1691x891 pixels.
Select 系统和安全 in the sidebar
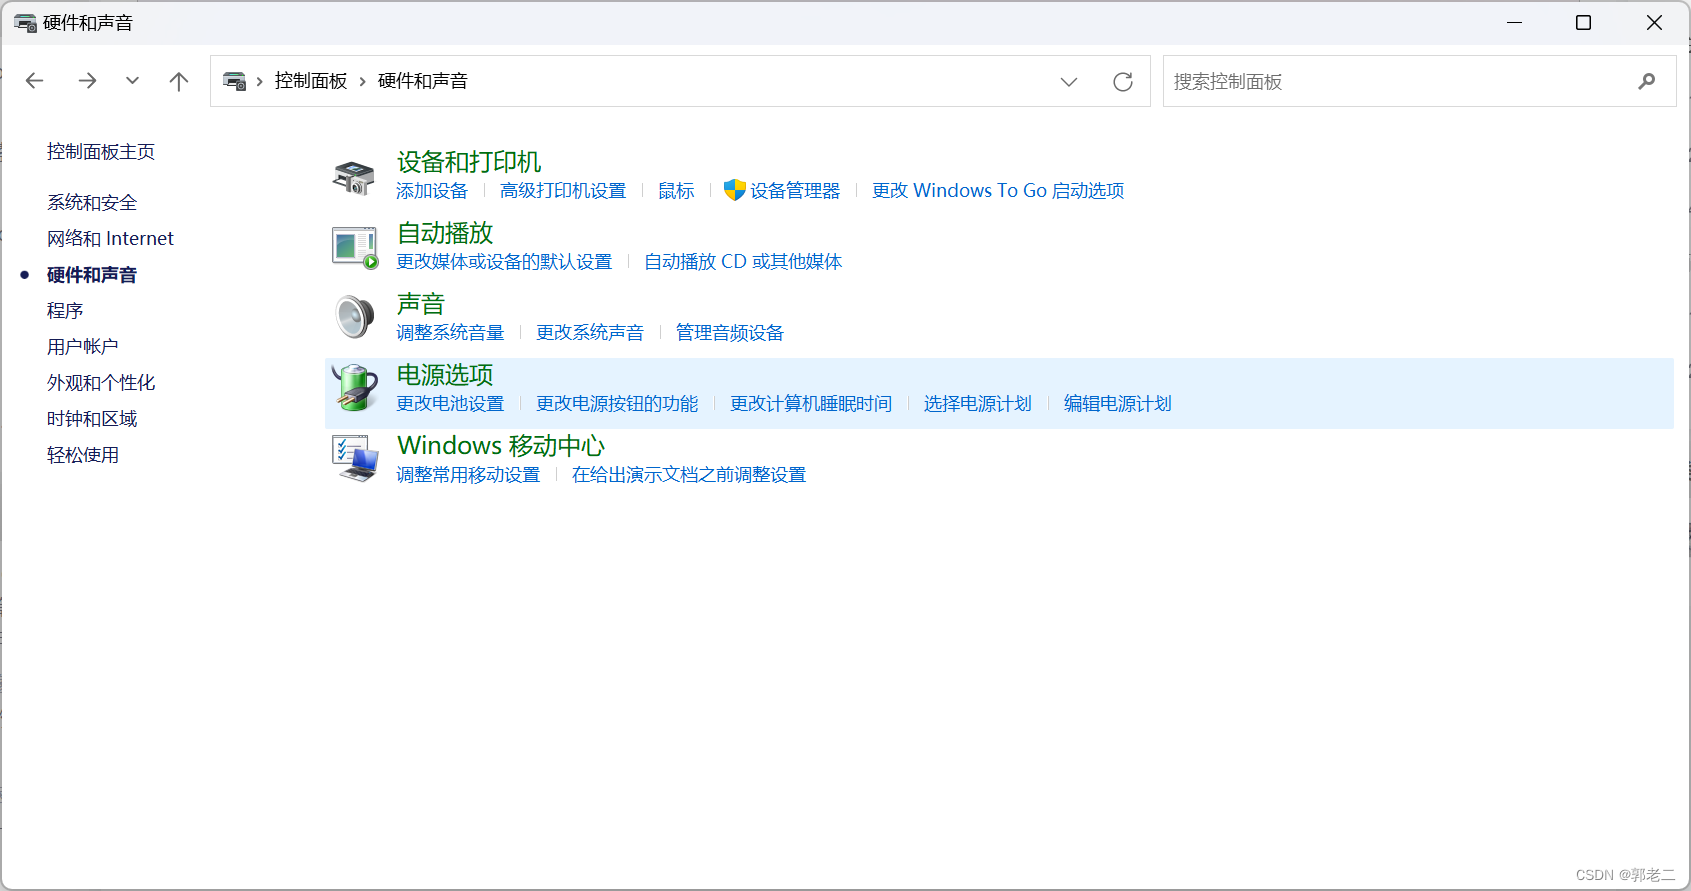coord(92,202)
